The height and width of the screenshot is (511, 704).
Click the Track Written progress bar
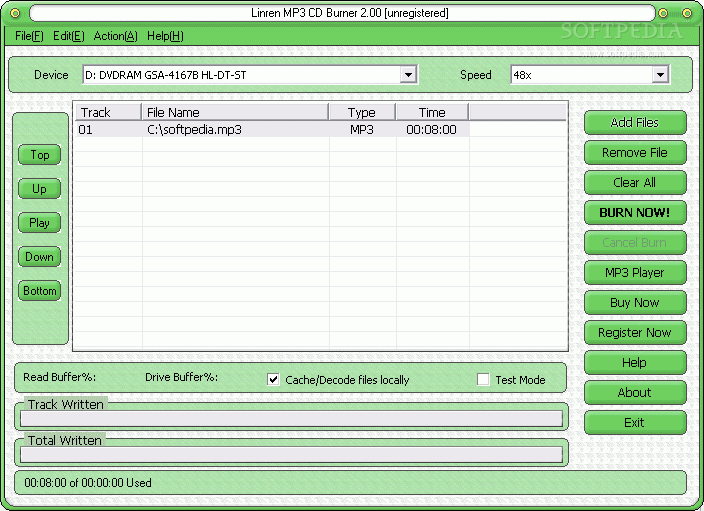coord(291,418)
